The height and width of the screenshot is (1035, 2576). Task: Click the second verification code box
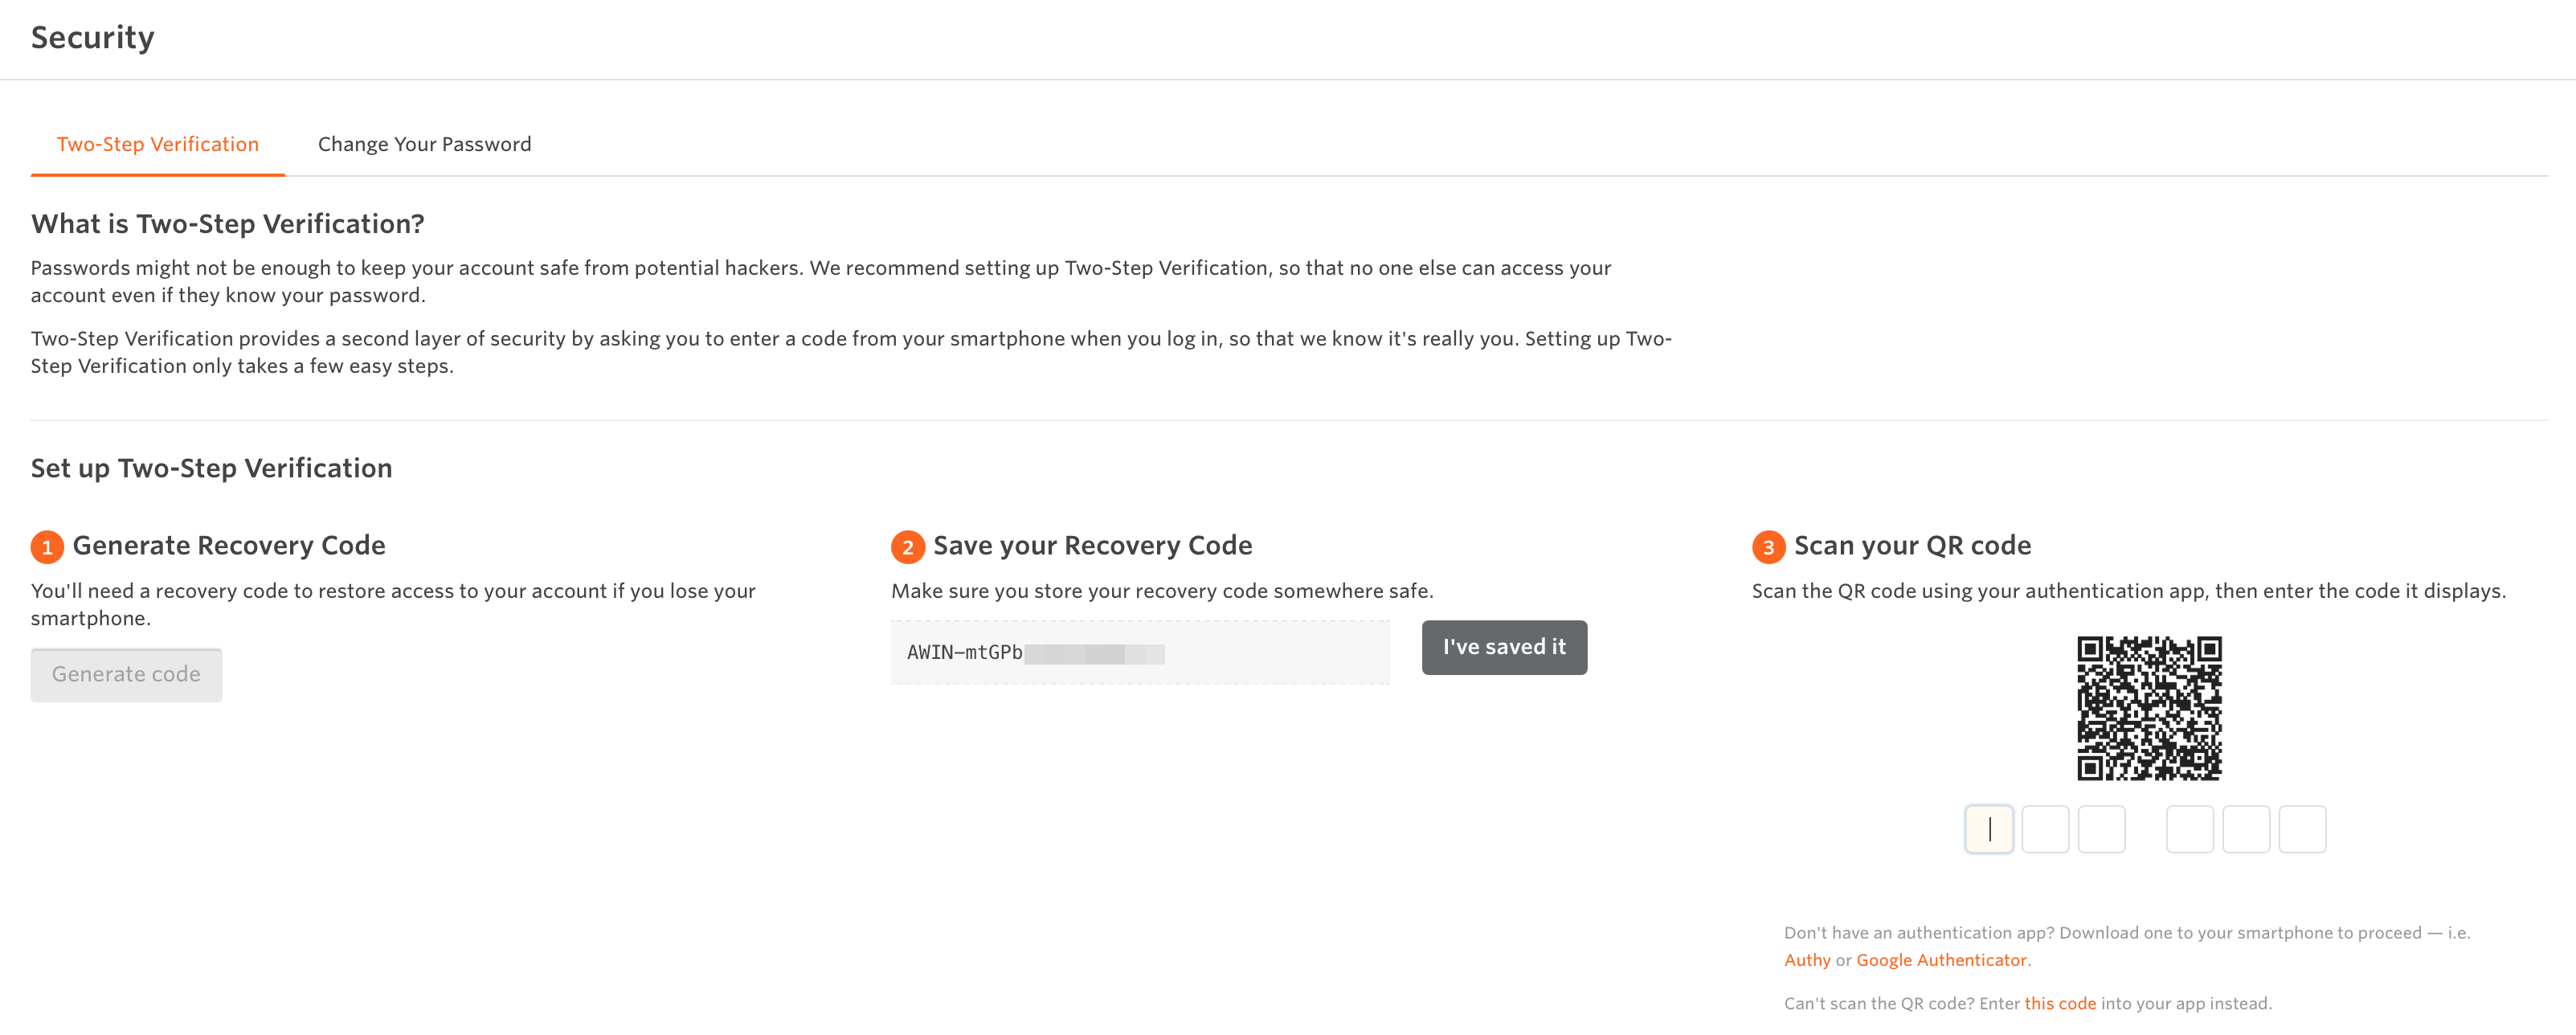(2045, 829)
